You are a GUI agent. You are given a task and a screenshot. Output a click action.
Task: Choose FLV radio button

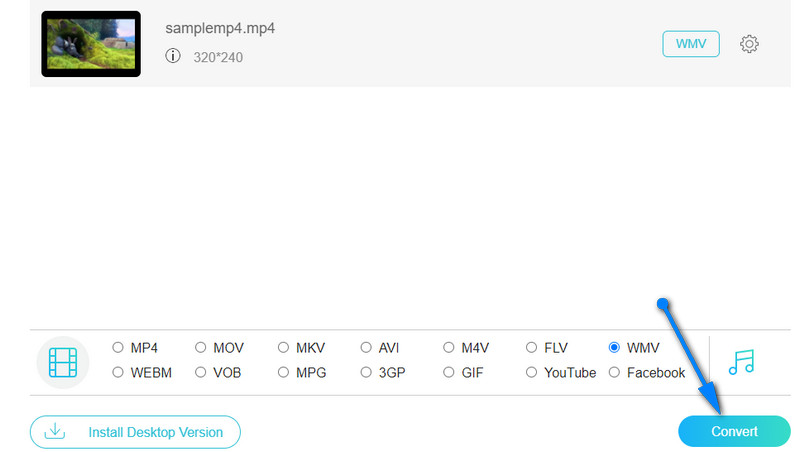[x=532, y=348]
